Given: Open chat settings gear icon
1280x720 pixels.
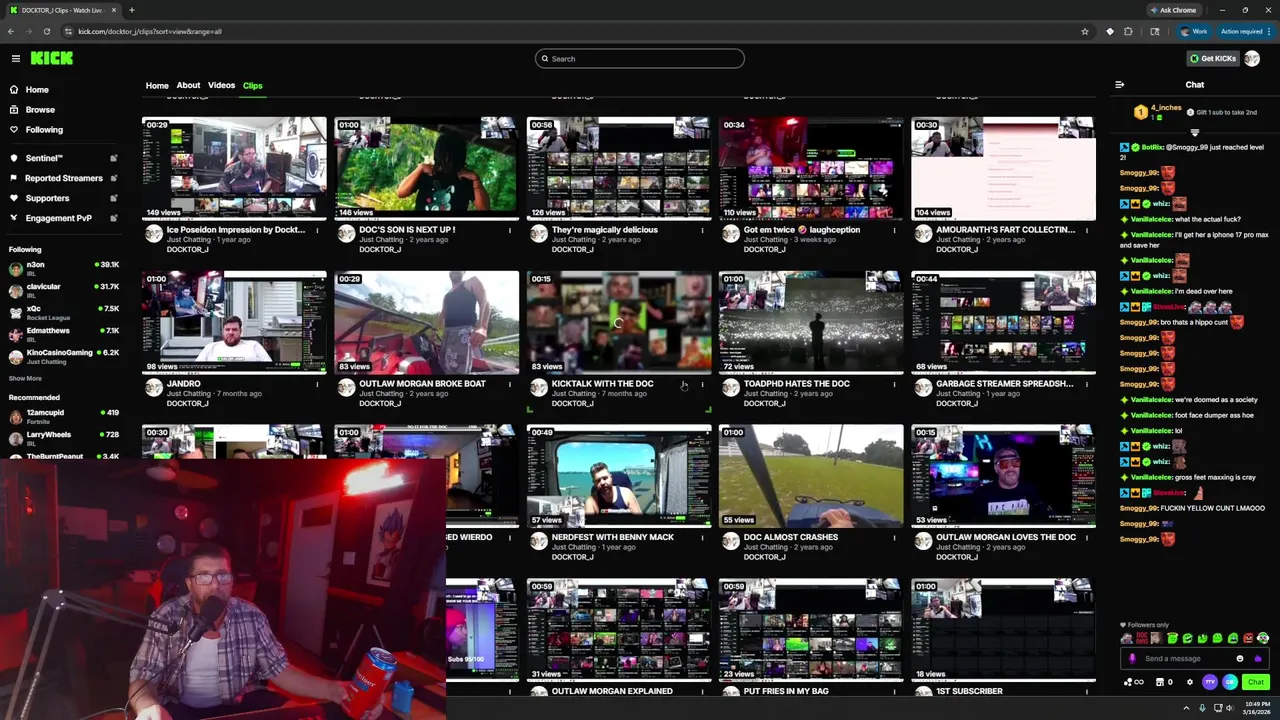Looking at the screenshot, I should [1189, 682].
